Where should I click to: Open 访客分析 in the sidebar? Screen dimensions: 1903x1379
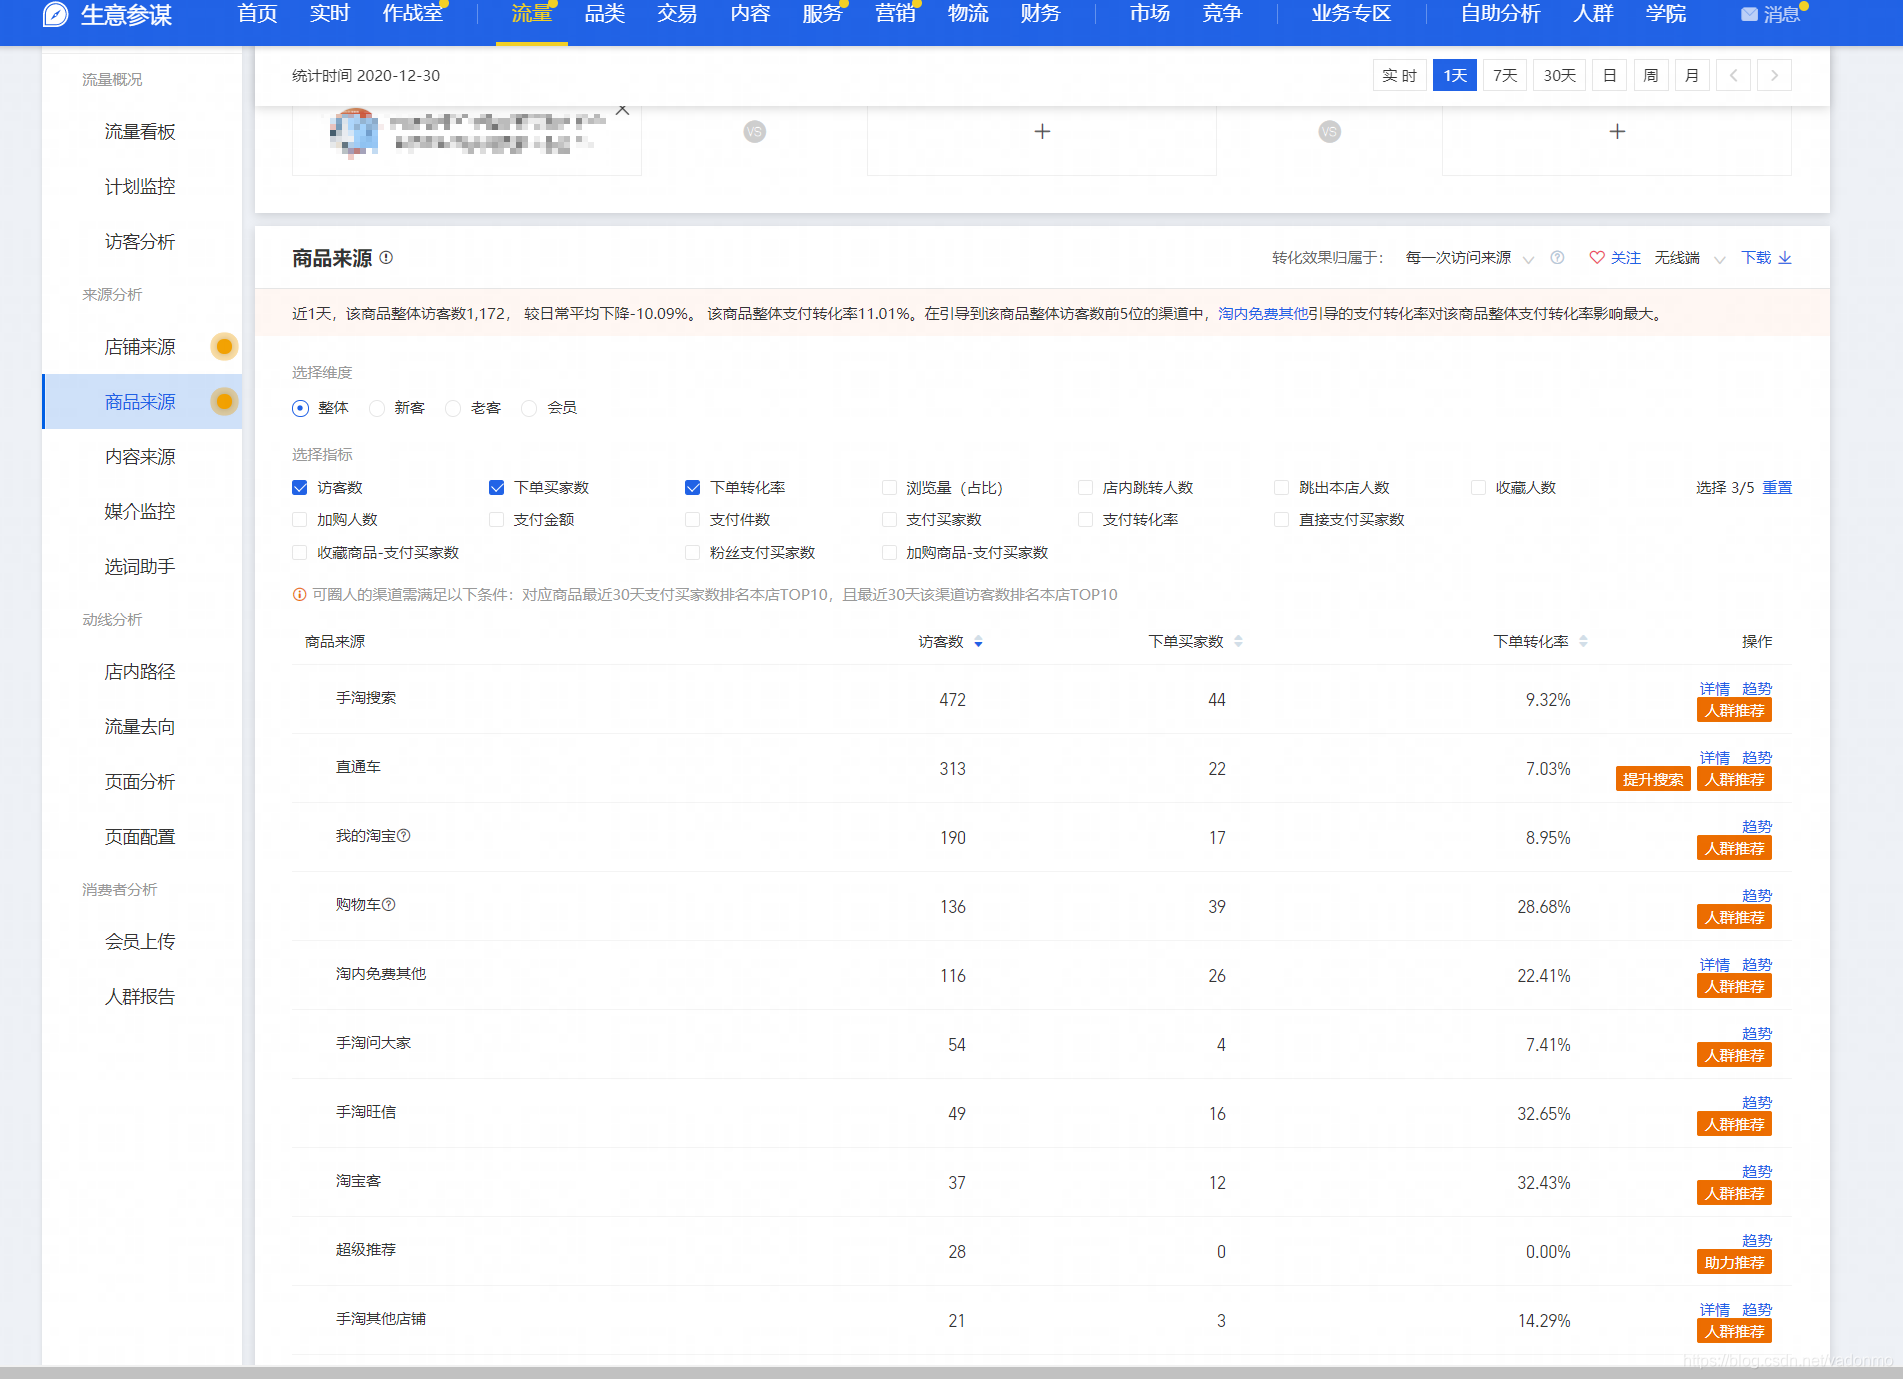[140, 241]
